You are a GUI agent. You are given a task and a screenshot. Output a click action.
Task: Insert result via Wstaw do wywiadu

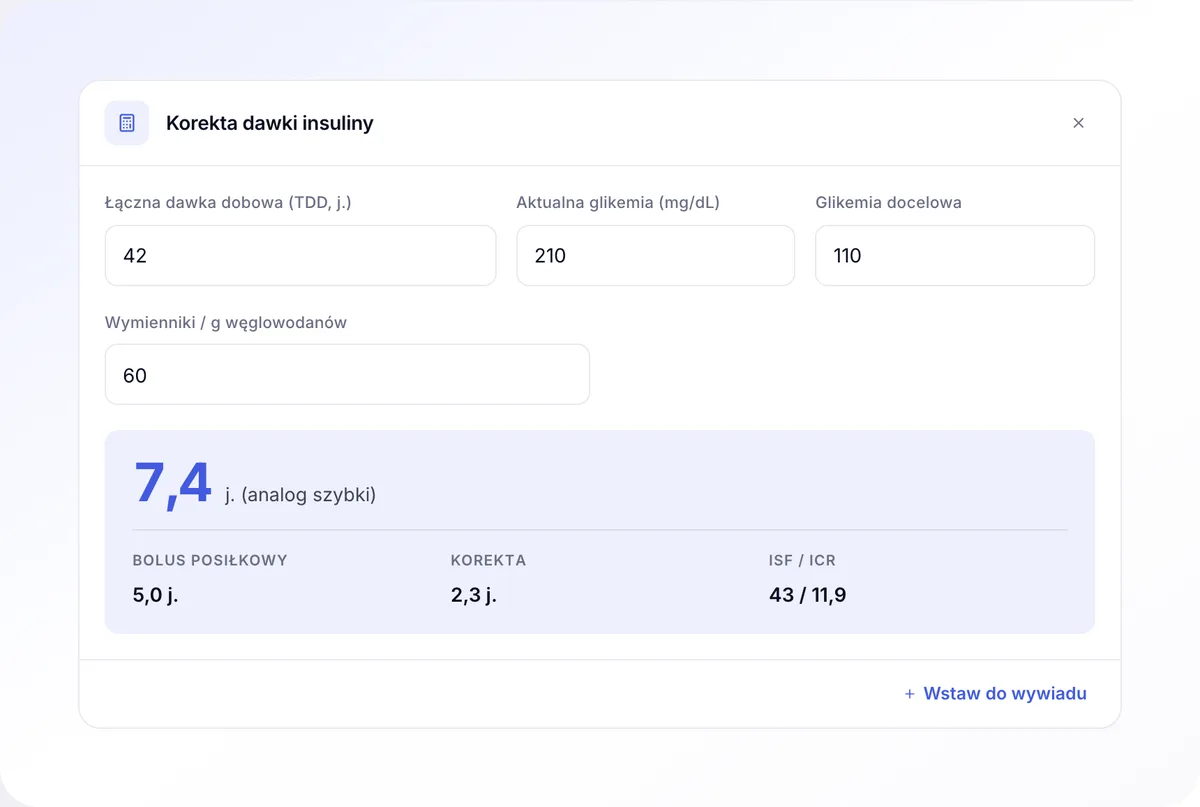coord(995,694)
